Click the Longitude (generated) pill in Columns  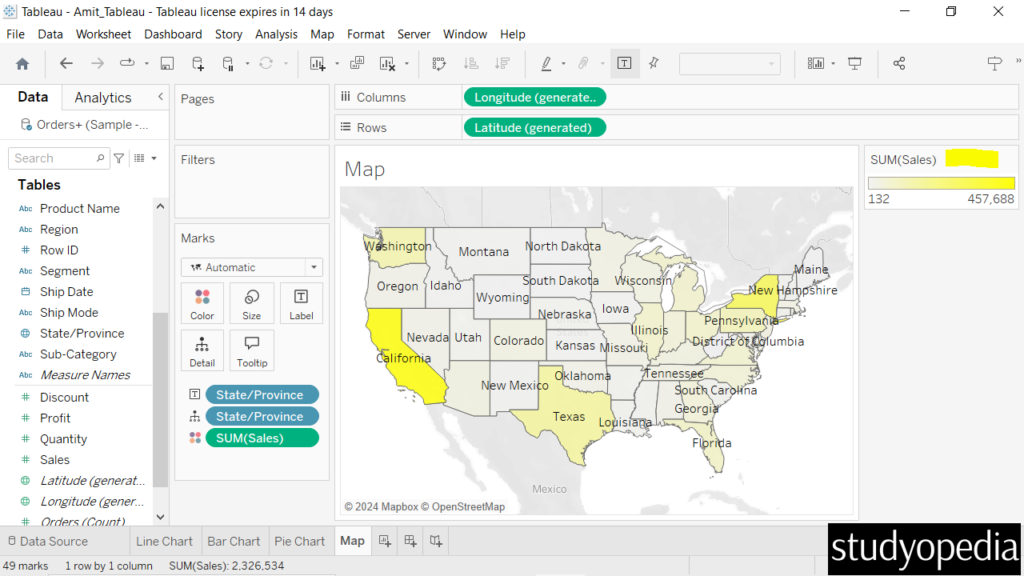(x=535, y=97)
